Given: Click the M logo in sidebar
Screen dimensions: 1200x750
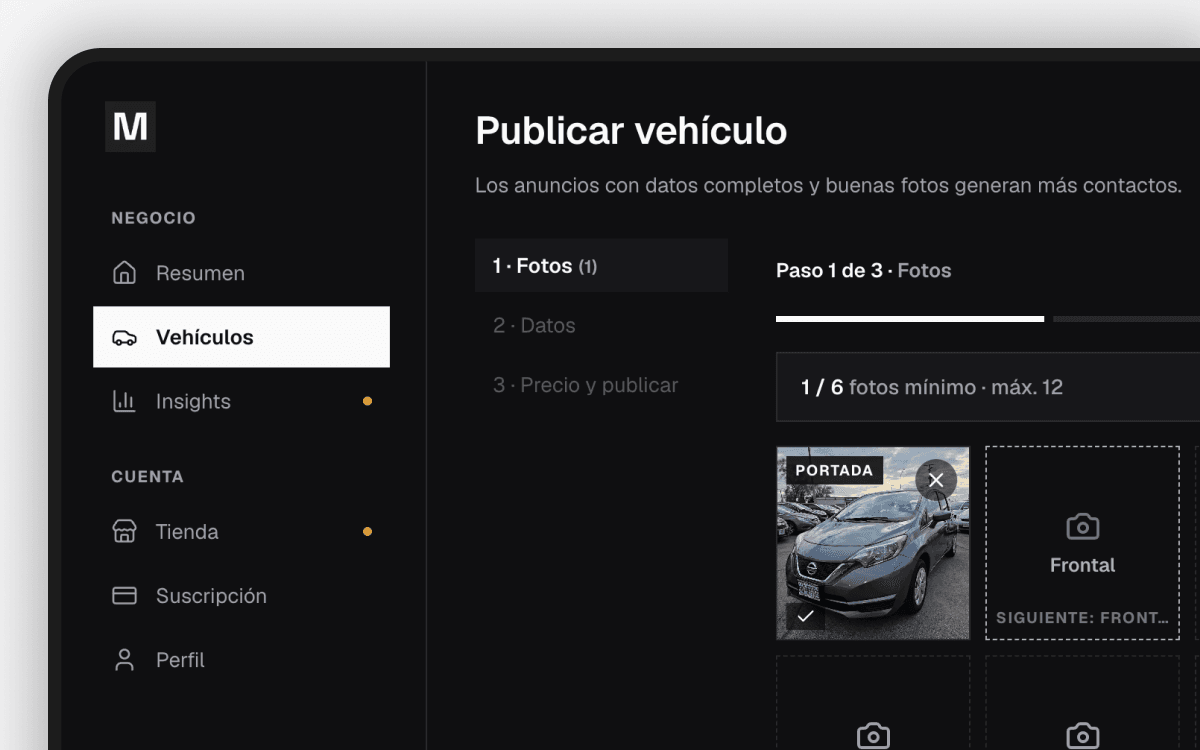Looking at the screenshot, I should click(130, 127).
